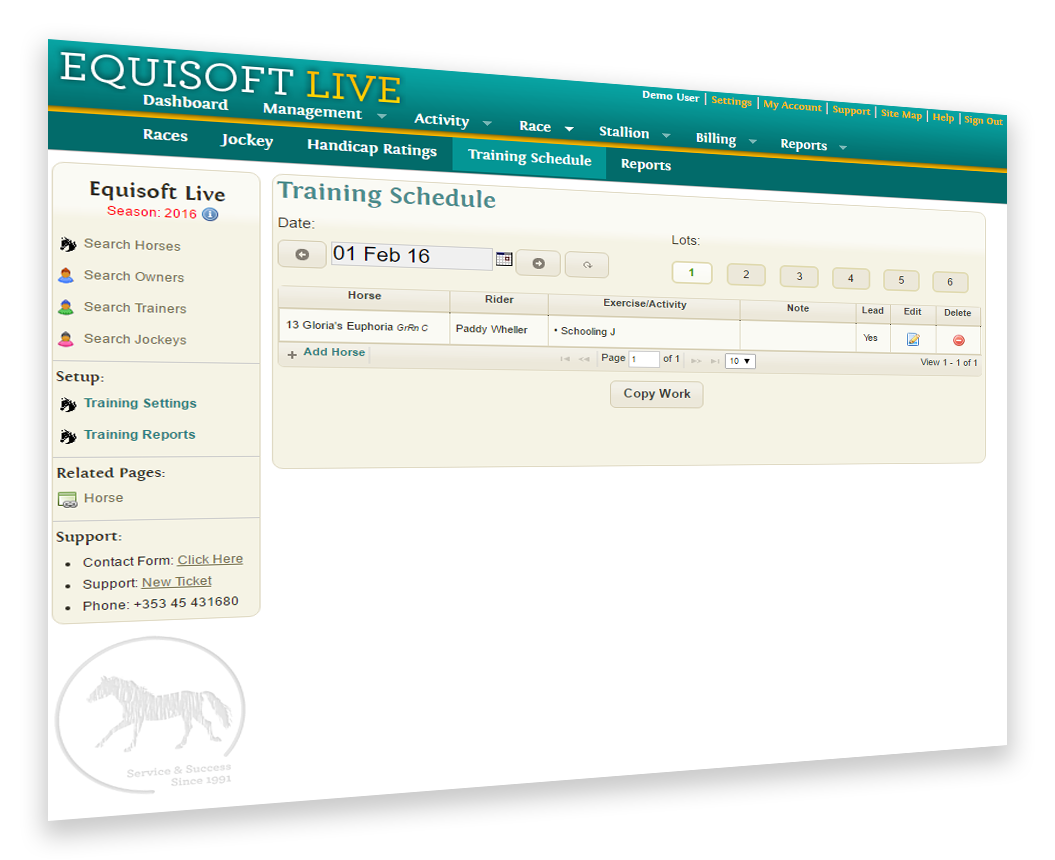Expand the Management menu arrow
This screenshot has width=1055, height=860.
point(381,116)
